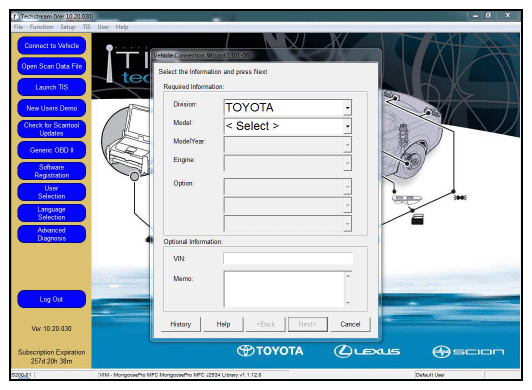Close the Techstream window
Viewport: 532px width, 390px height.
pyautogui.click(x=508, y=15)
